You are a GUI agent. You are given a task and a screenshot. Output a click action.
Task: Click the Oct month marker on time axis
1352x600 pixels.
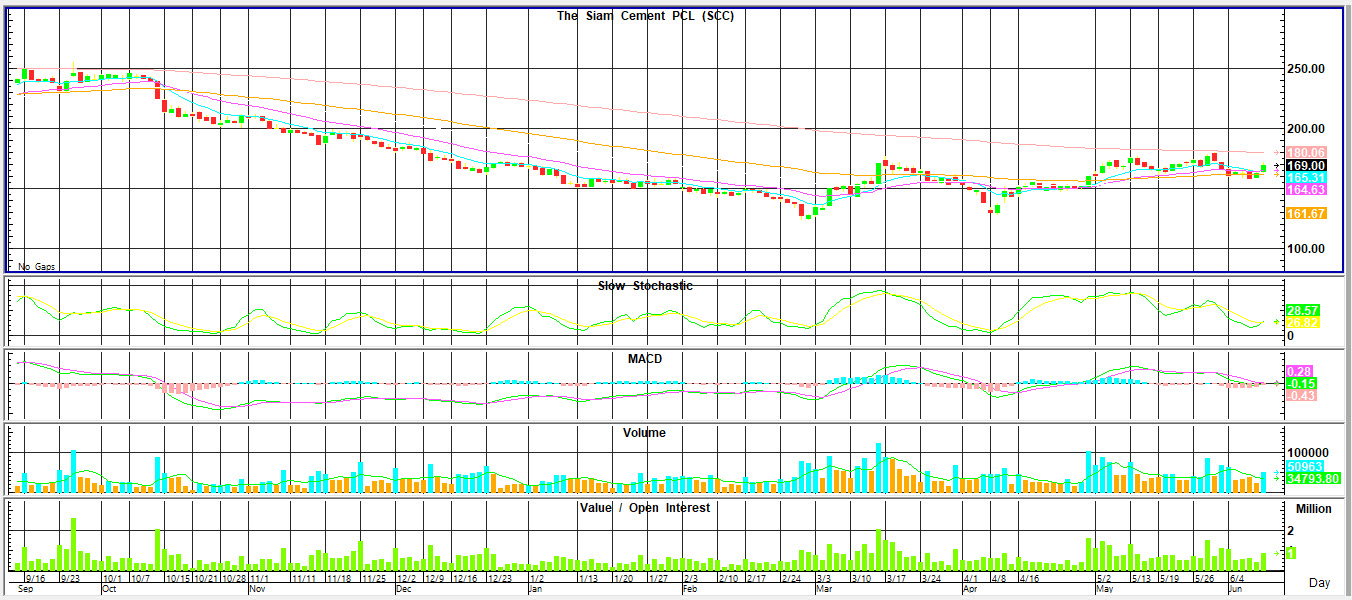point(109,590)
